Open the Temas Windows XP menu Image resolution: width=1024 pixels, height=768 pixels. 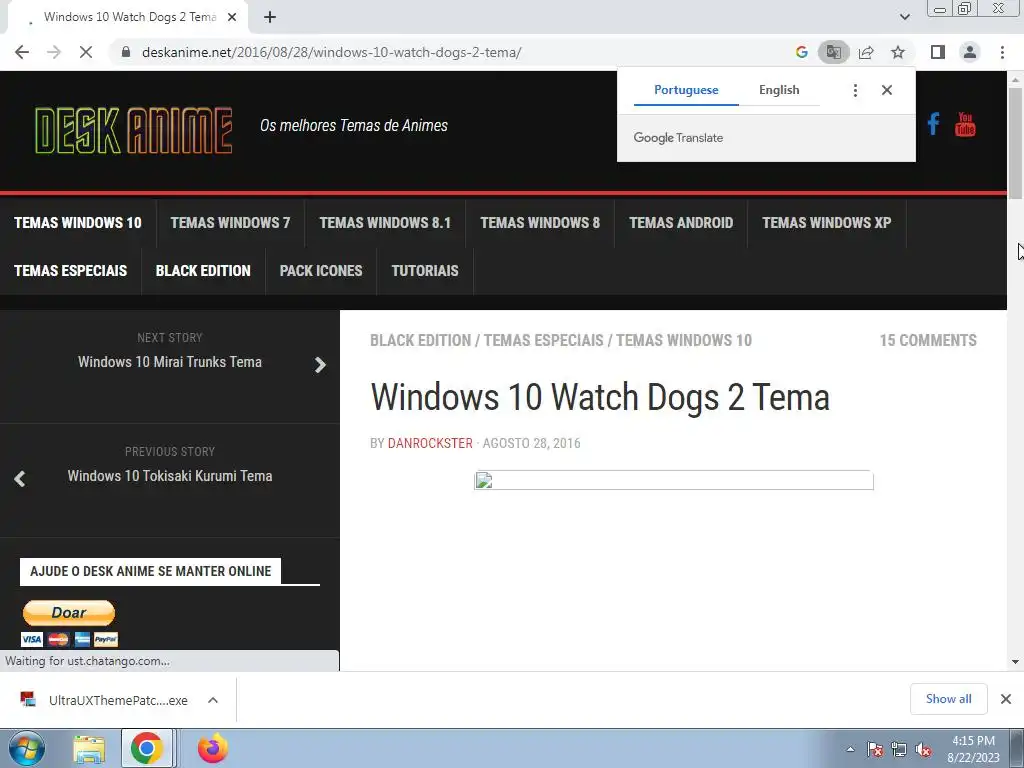(x=826, y=223)
